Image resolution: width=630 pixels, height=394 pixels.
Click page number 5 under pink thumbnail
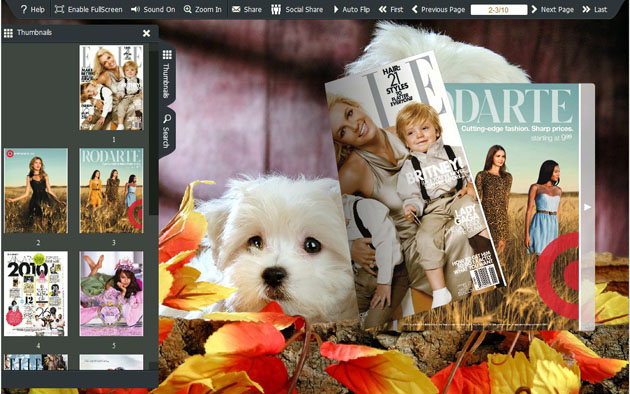[x=114, y=346]
